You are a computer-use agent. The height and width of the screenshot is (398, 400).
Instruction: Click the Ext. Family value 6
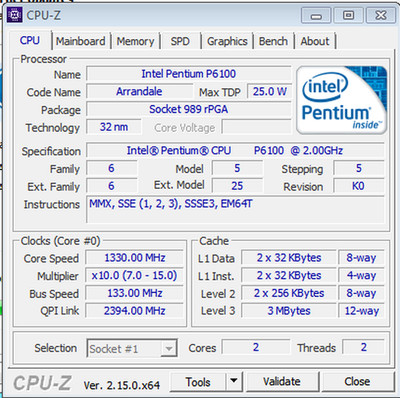[x=111, y=186]
